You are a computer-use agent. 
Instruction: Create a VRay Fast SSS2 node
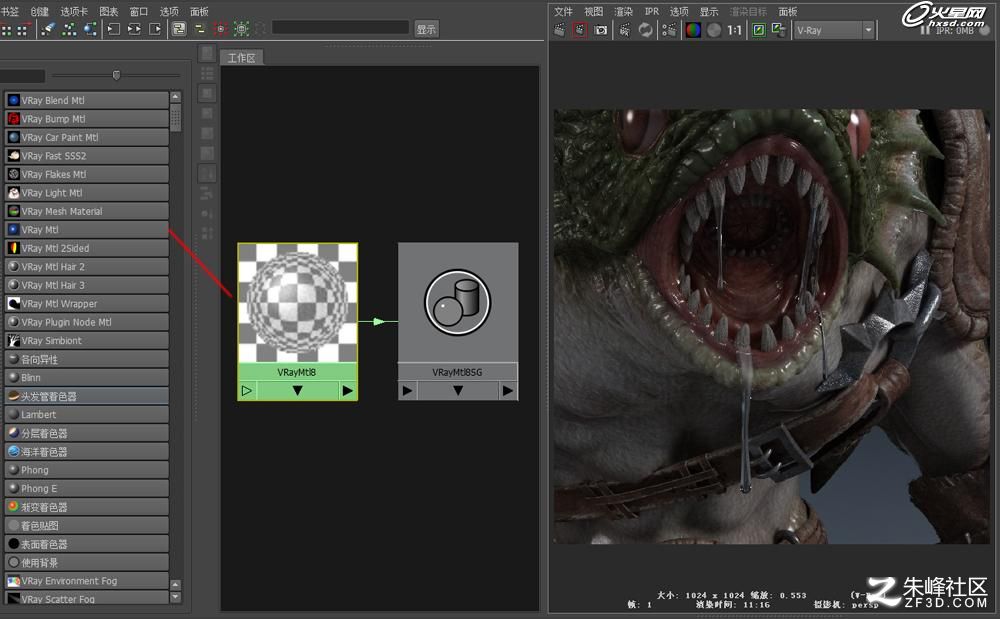87,156
